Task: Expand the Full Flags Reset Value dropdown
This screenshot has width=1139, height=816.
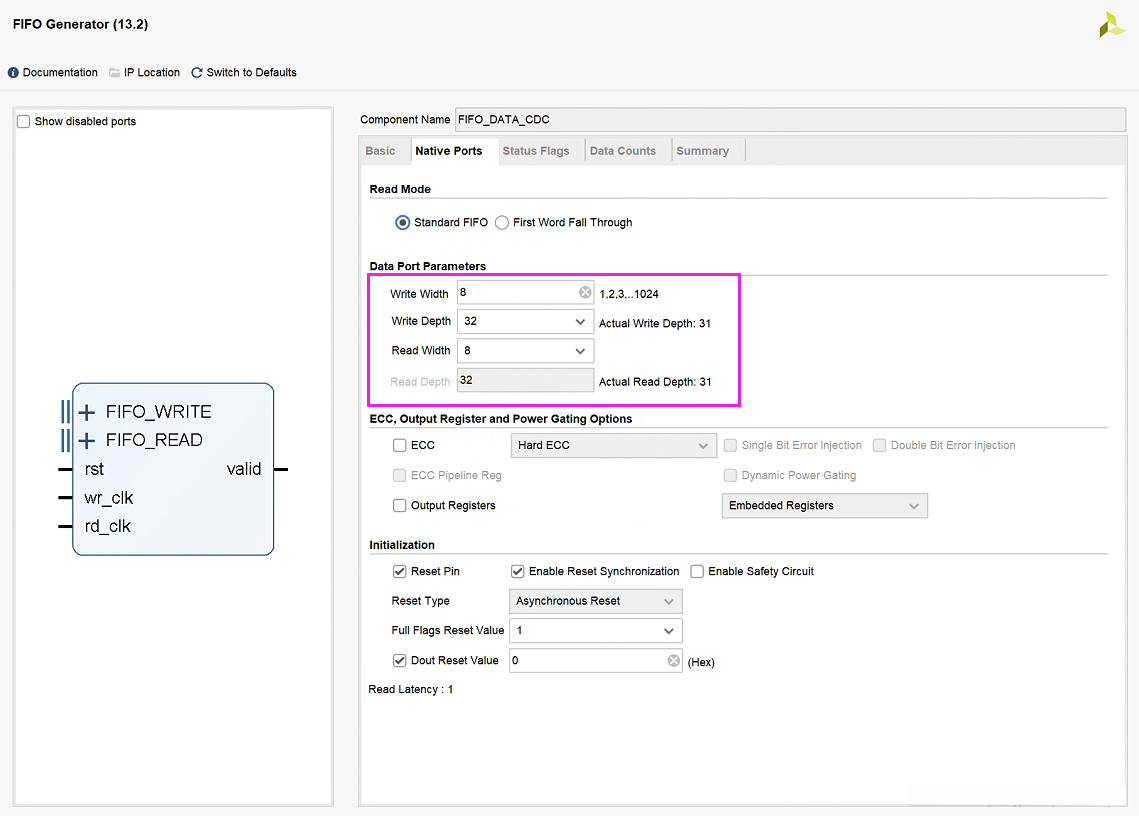Action: pyautogui.click(x=668, y=631)
